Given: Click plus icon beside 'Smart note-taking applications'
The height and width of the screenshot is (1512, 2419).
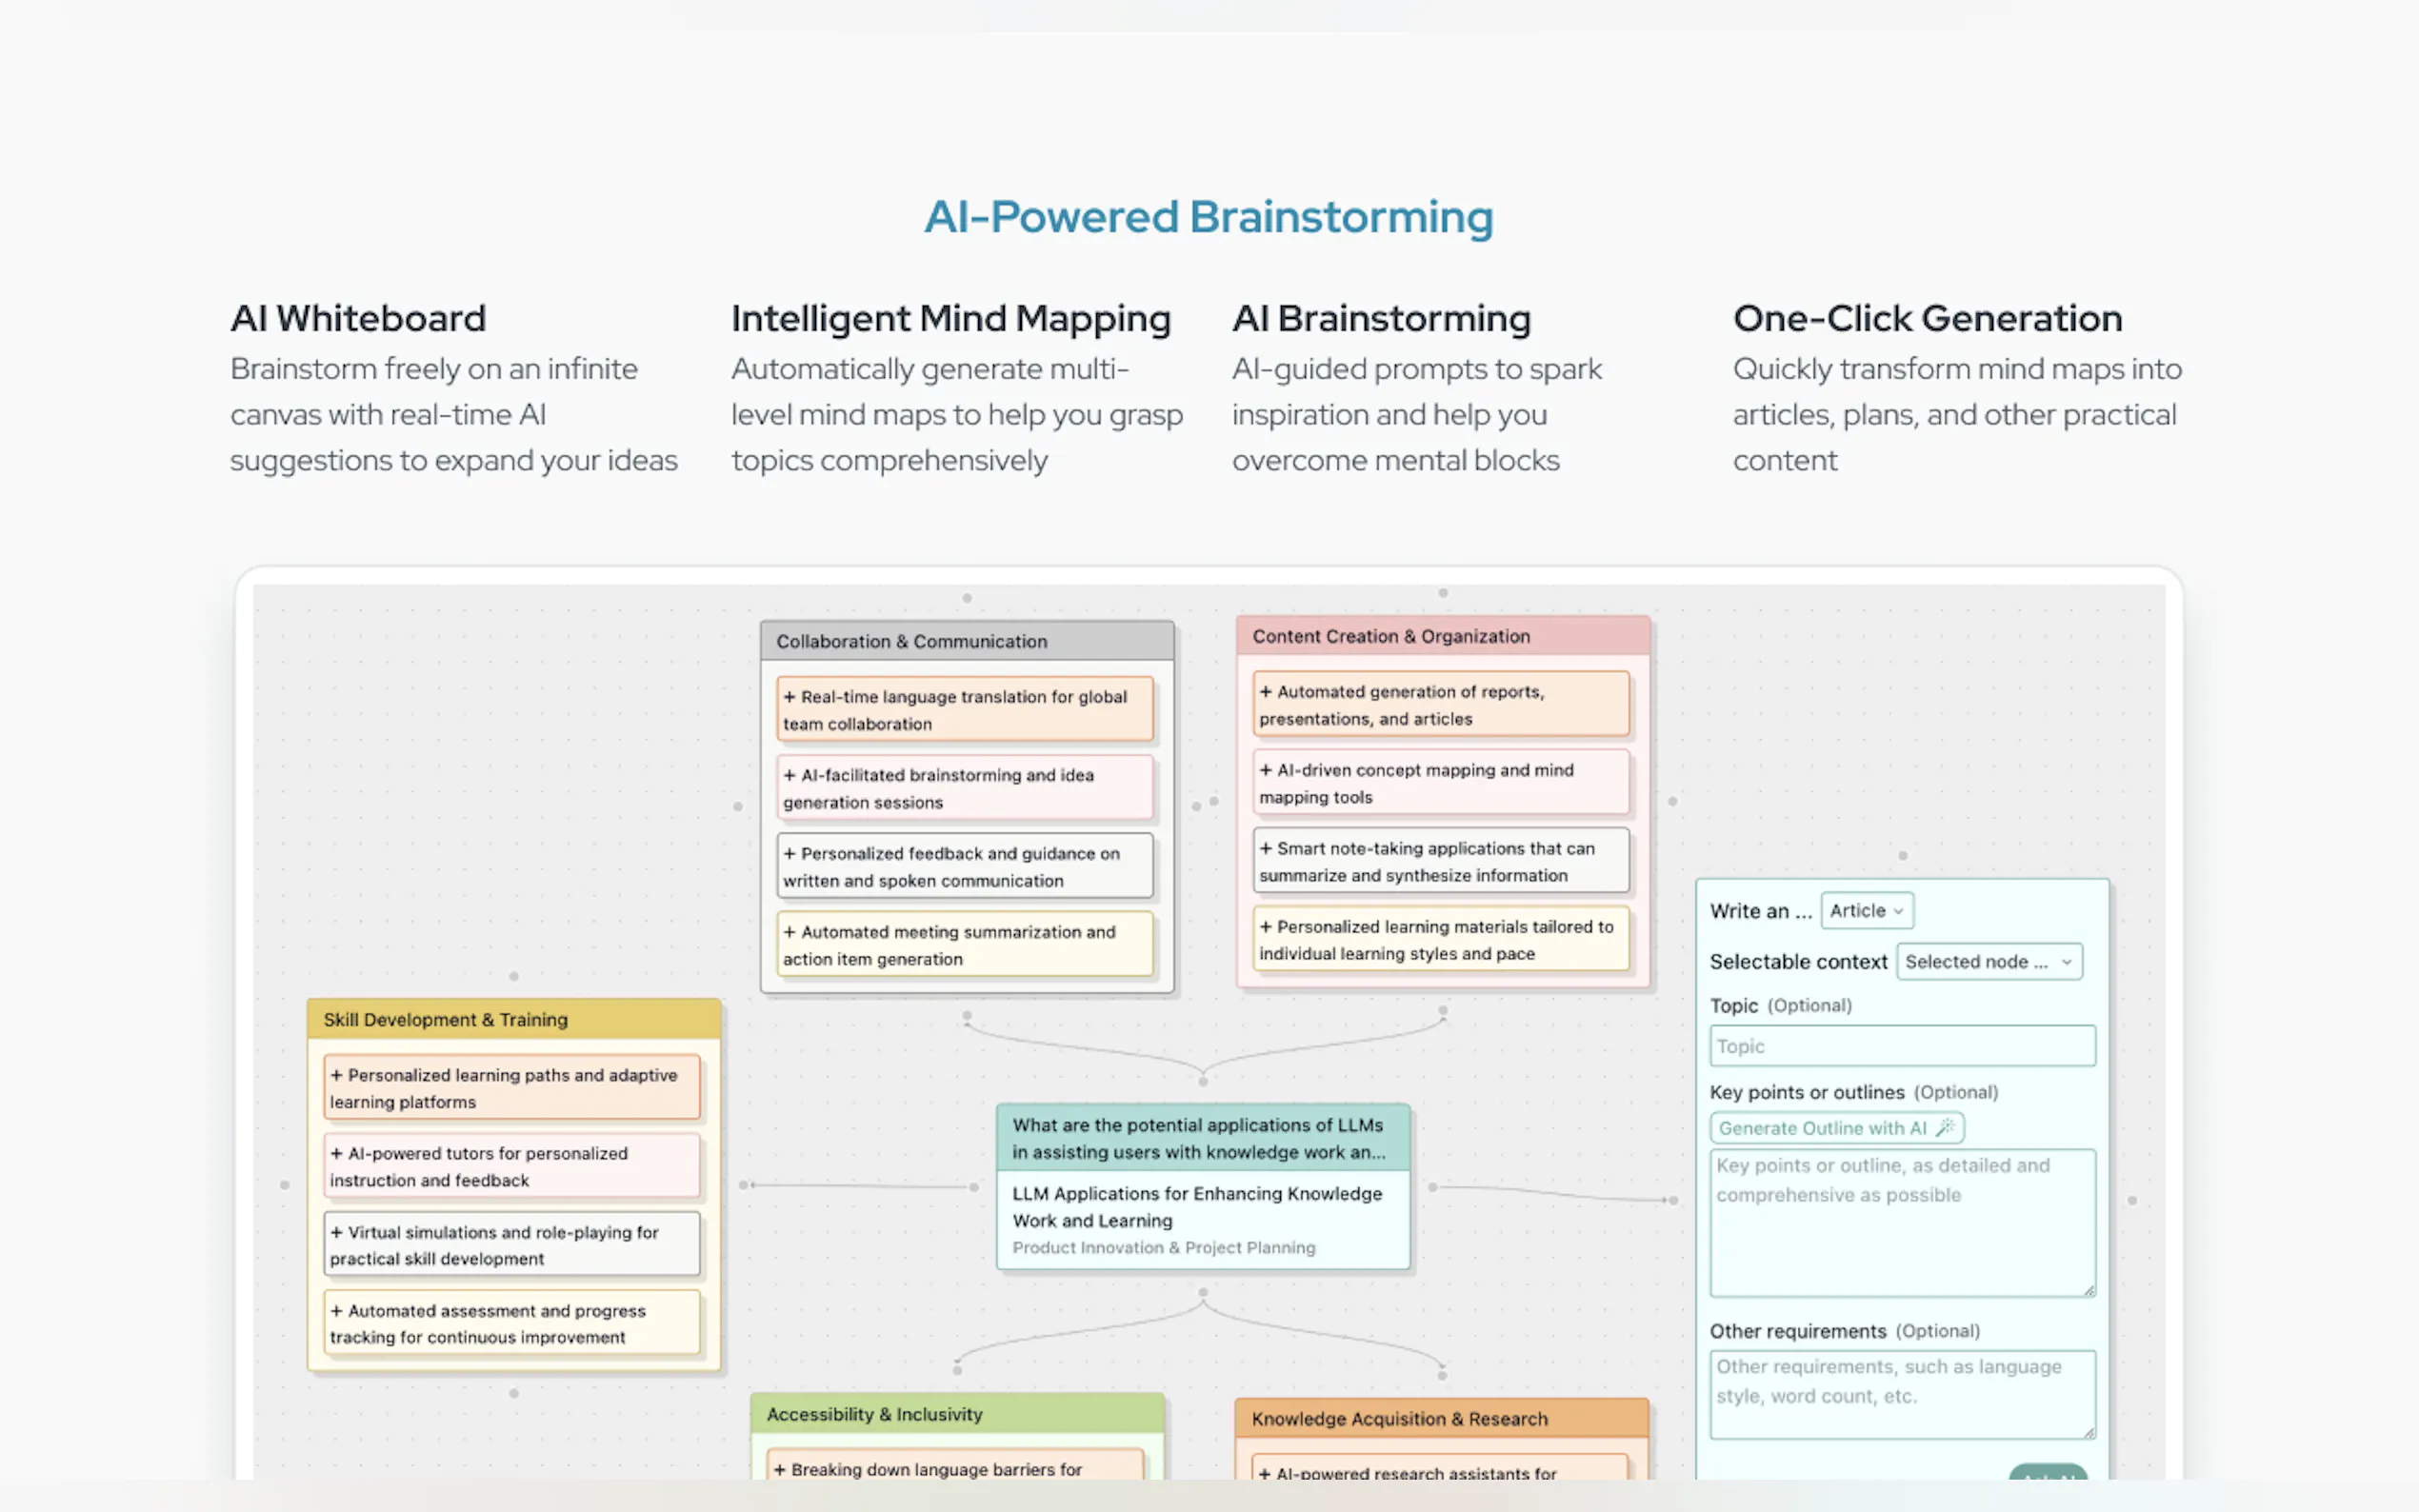Looking at the screenshot, I should [1265, 848].
